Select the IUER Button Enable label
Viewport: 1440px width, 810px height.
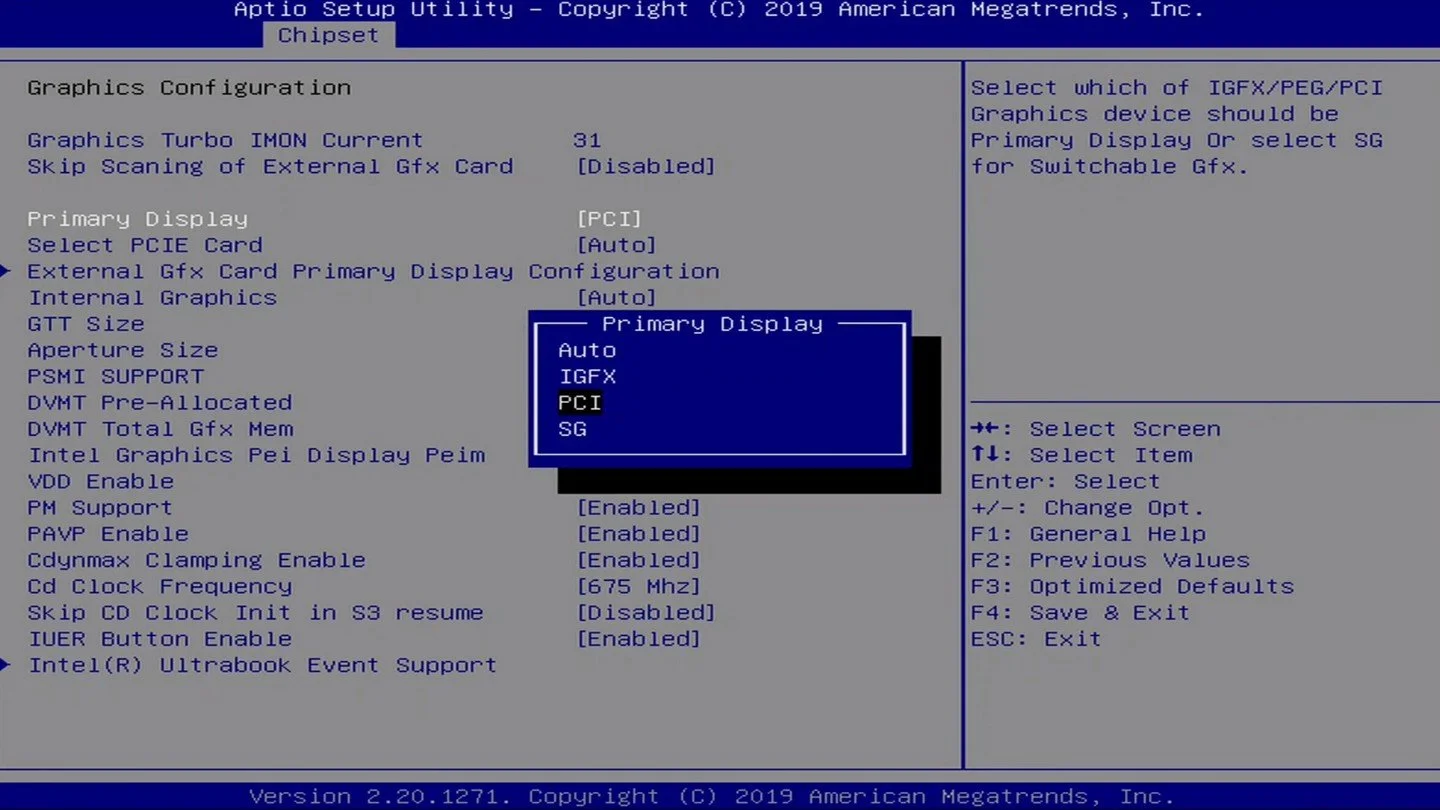[x=160, y=638]
